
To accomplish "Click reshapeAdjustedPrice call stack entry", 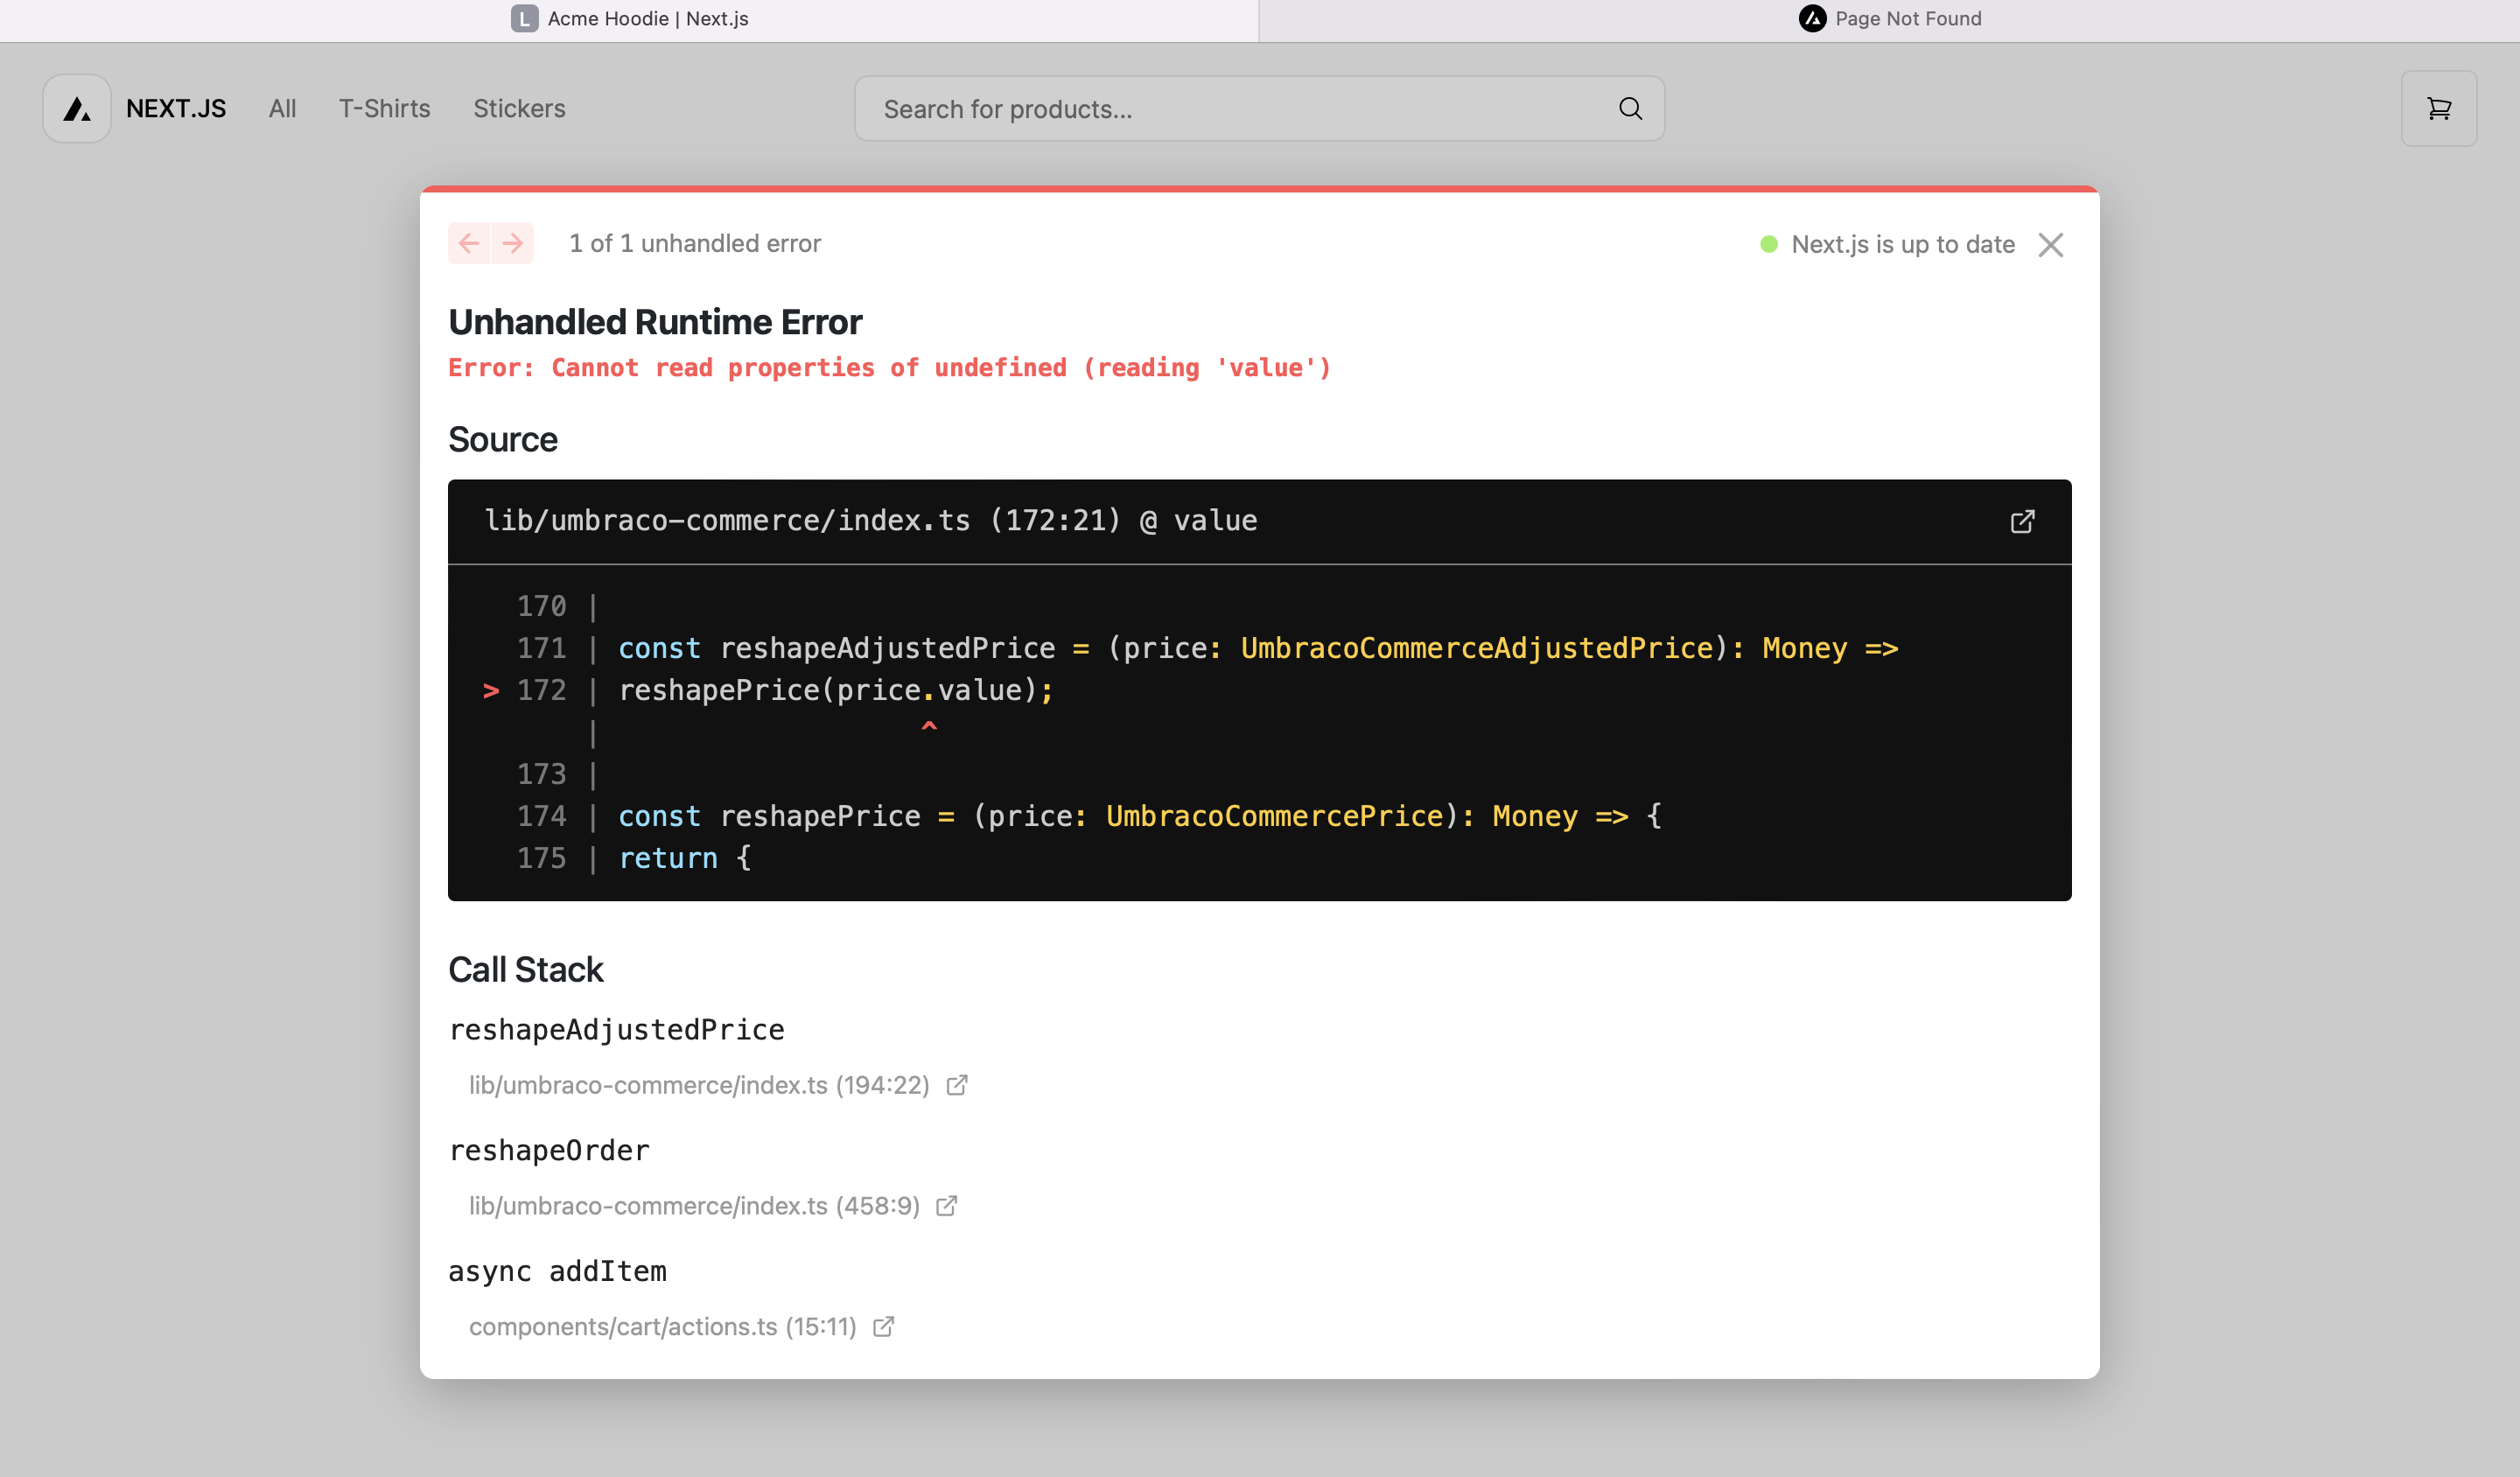I will point(616,1030).
